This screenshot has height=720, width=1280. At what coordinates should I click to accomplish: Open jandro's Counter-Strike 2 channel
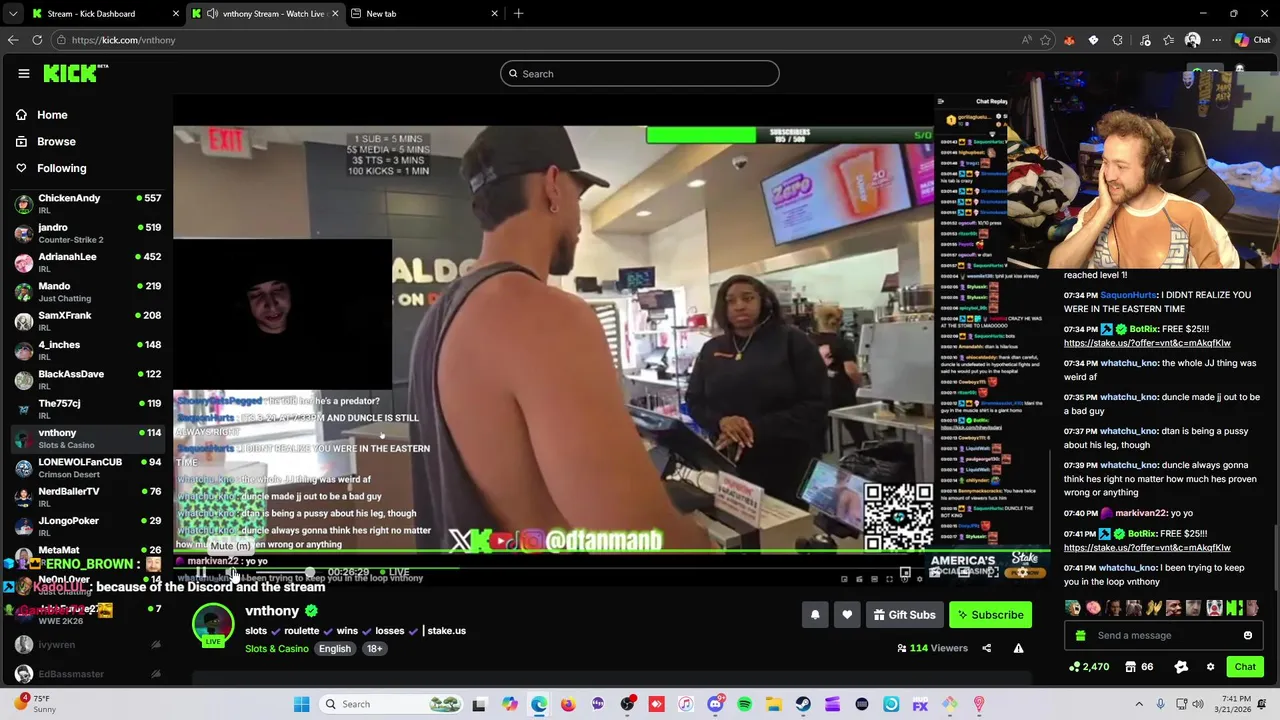88,233
